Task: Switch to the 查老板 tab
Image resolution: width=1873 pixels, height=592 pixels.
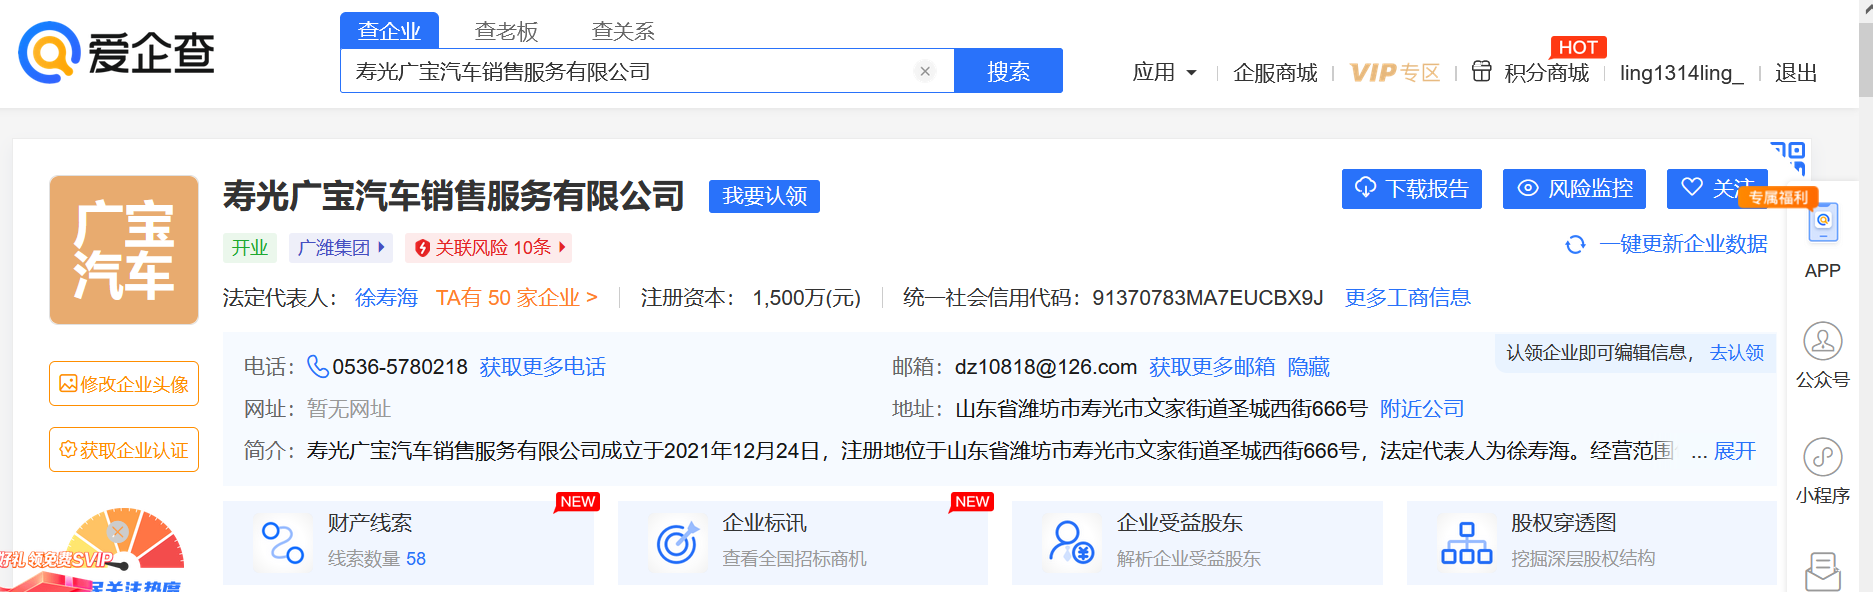Action: coord(506,31)
